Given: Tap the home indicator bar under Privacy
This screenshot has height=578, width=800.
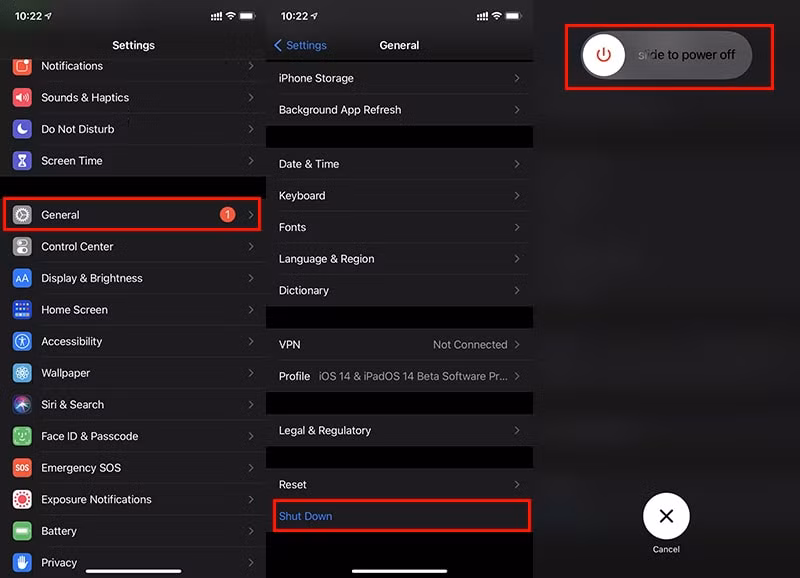Looking at the screenshot, I should (133, 571).
